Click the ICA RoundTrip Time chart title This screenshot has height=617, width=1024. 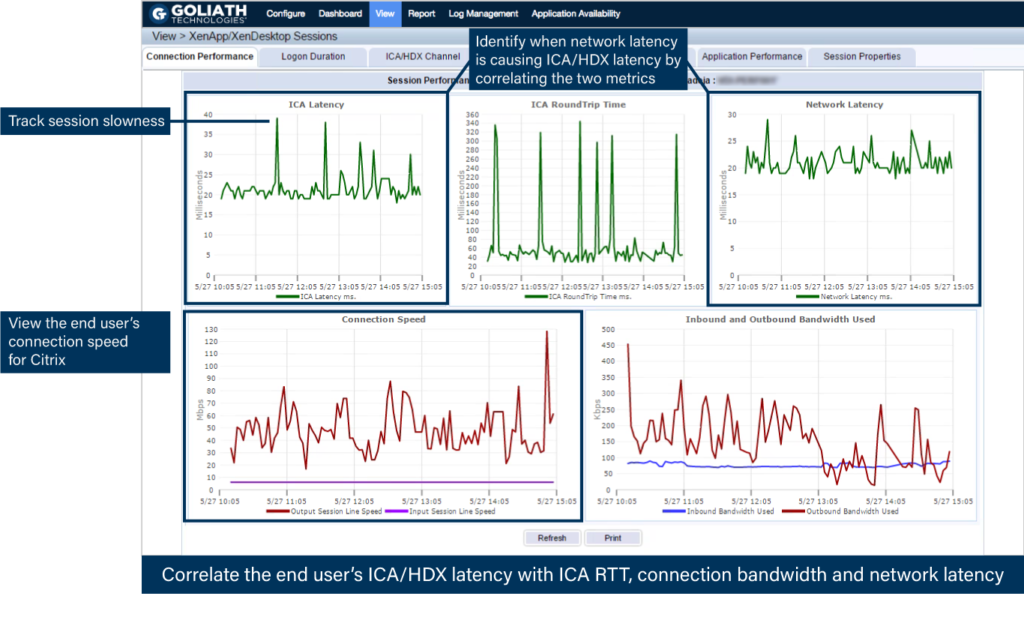pyautogui.click(x=578, y=104)
